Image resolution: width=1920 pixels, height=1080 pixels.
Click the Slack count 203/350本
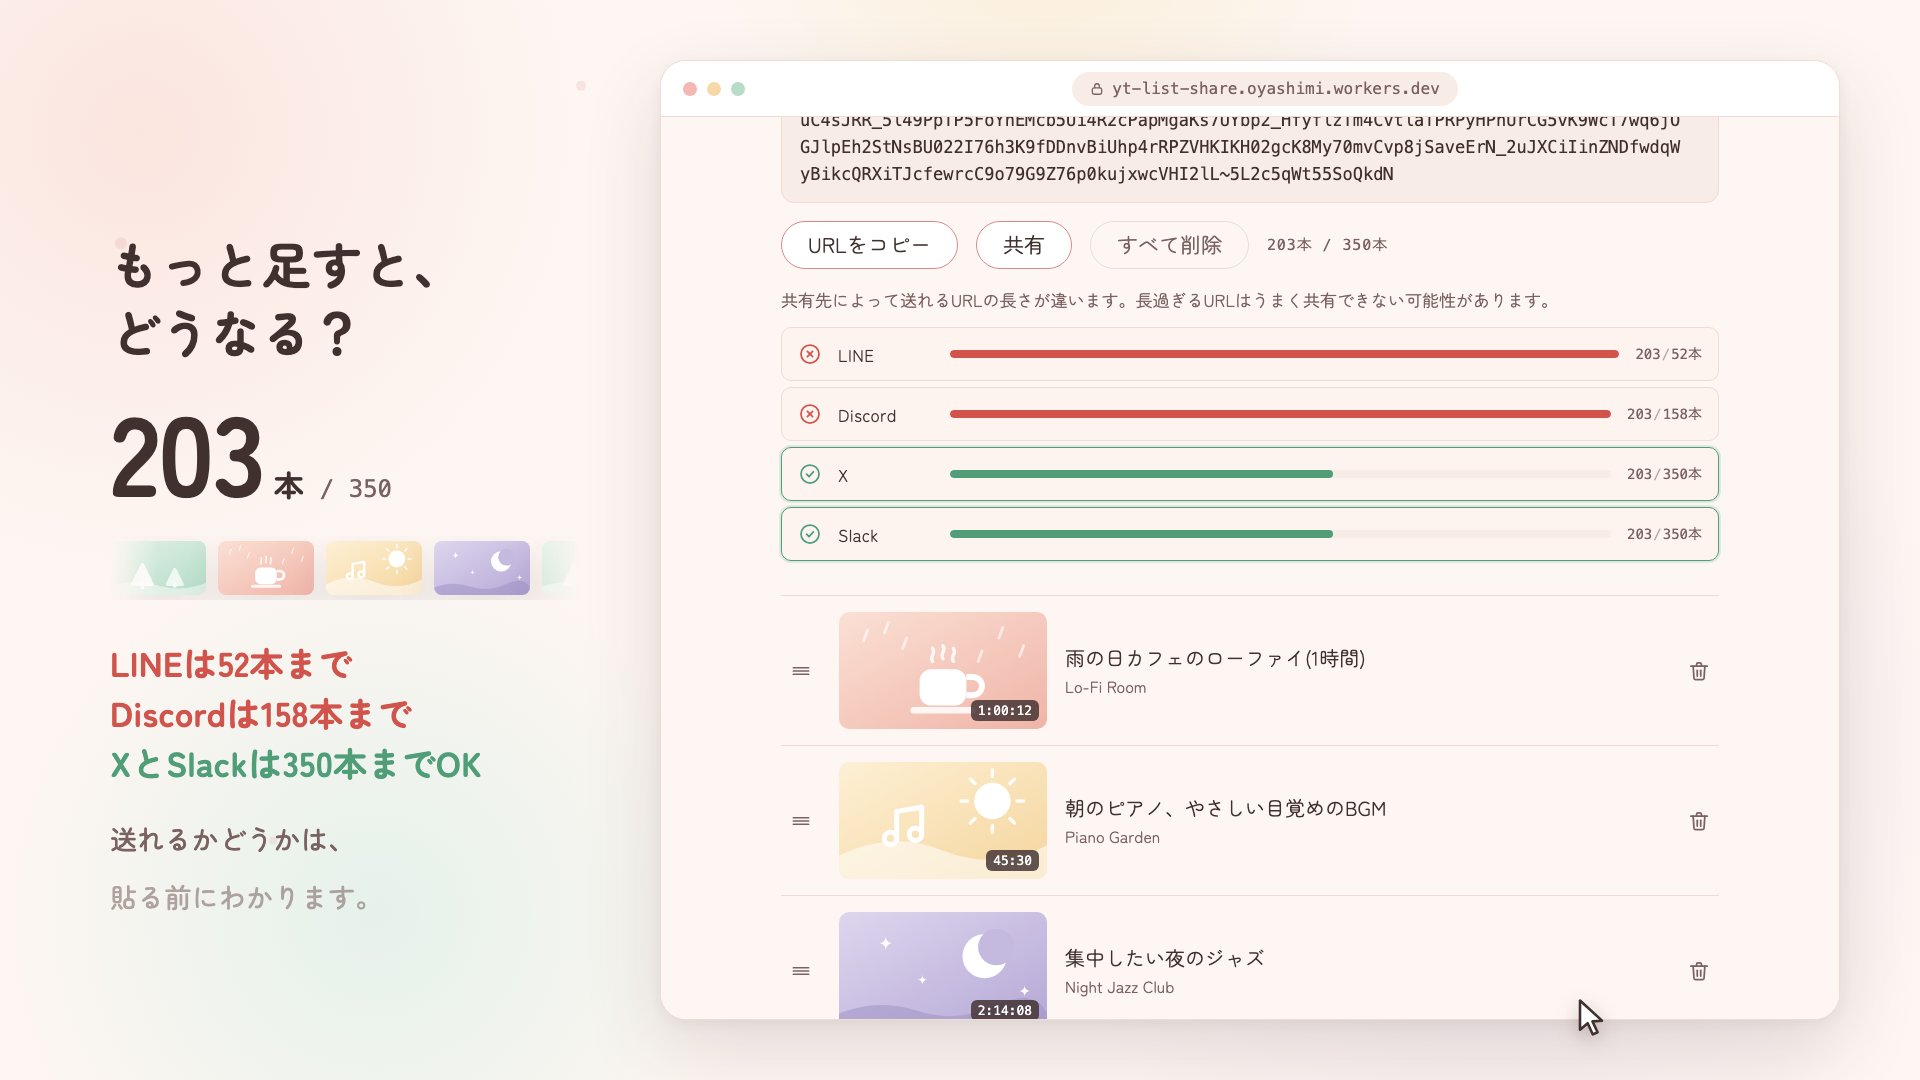(x=1664, y=534)
